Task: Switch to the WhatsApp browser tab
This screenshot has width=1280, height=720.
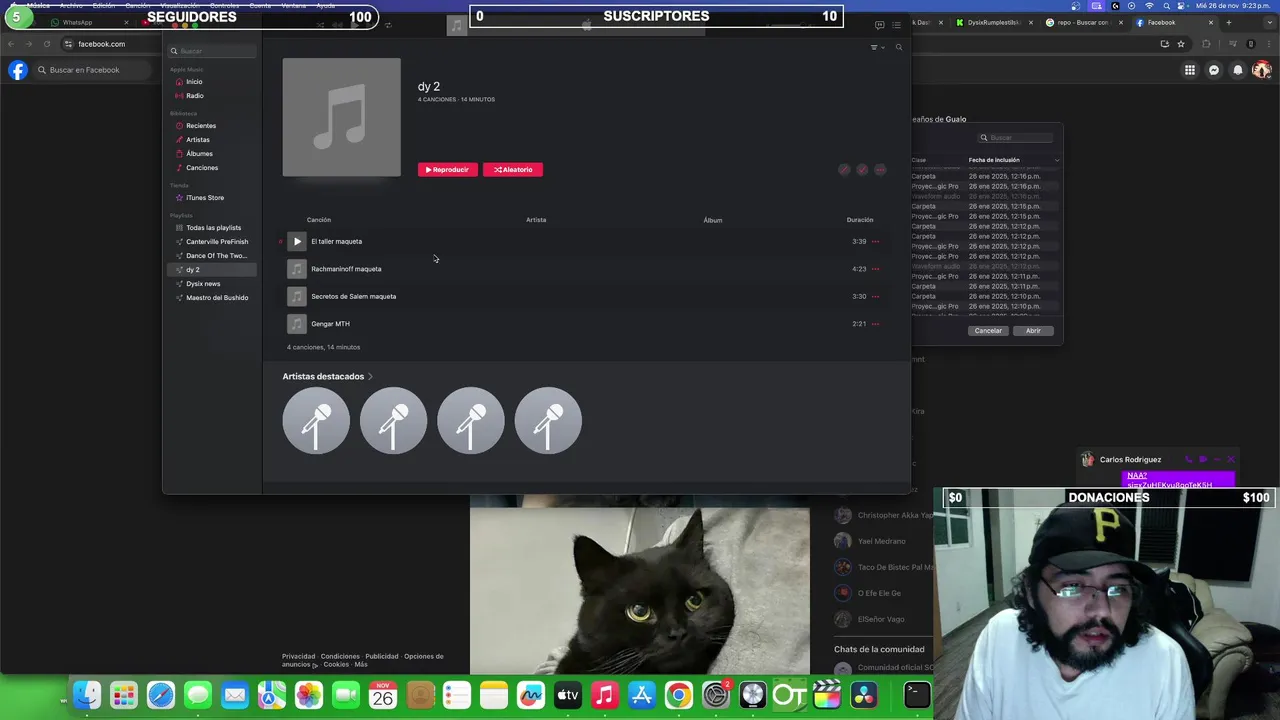Action: pyautogui.click(x=90, y=22)
